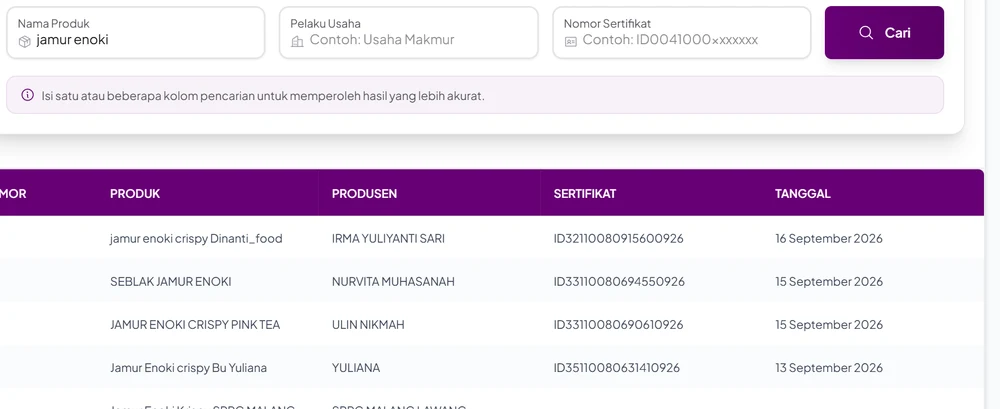Click the Cari search button
1000x409 pixels.
[884, 33]
